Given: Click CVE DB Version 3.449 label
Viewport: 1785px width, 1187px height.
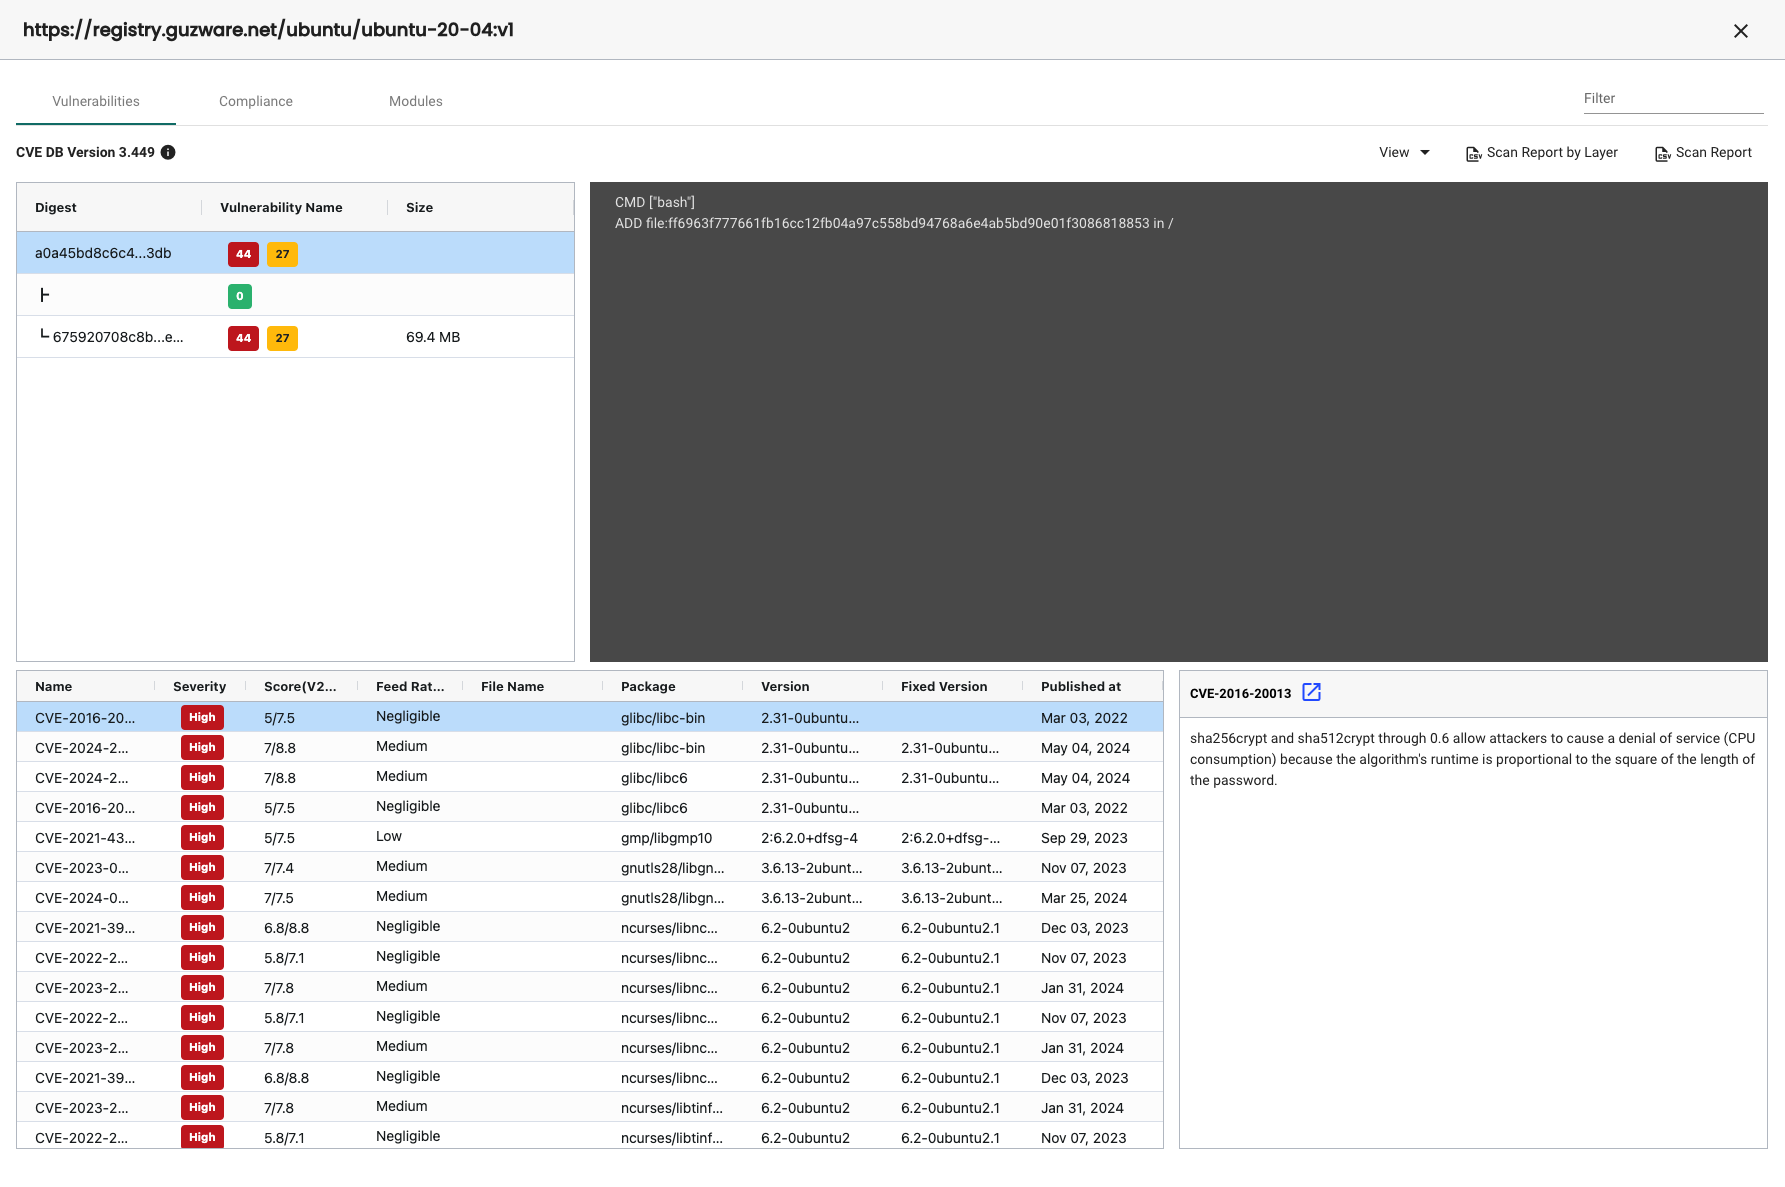Looking at the screenshot, I should 85,152.
